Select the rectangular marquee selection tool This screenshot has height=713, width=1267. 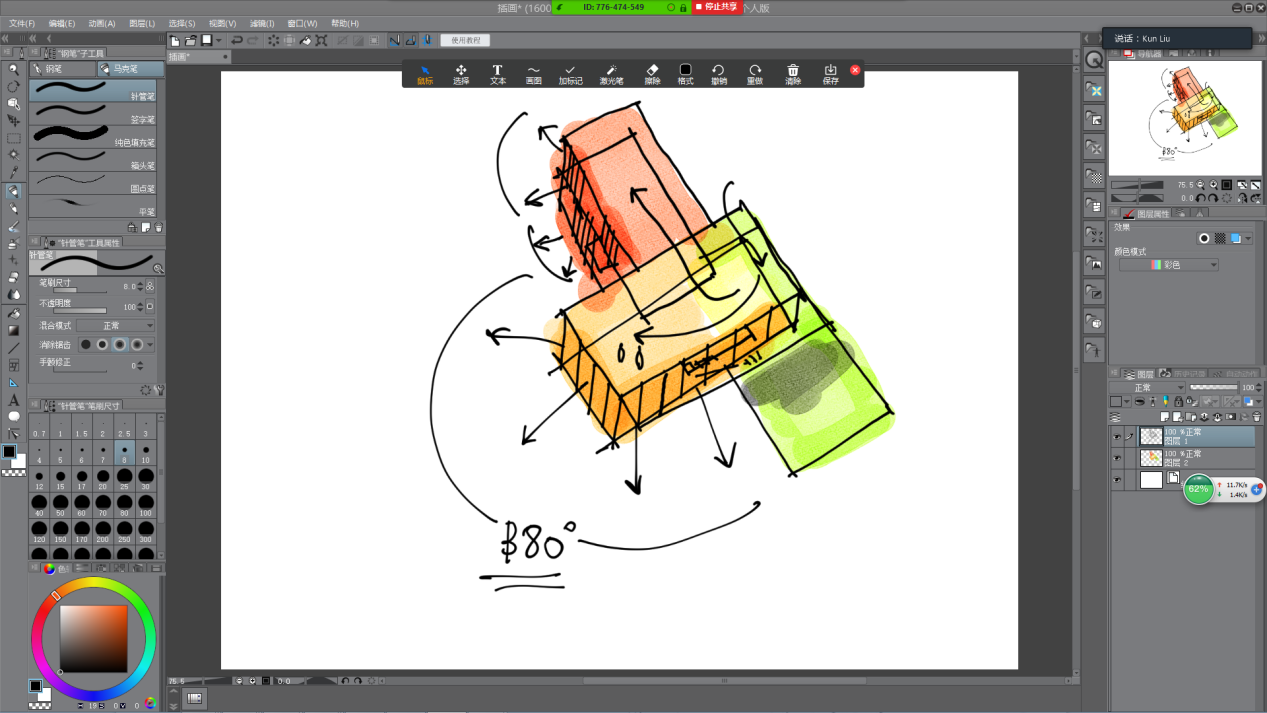14,138
